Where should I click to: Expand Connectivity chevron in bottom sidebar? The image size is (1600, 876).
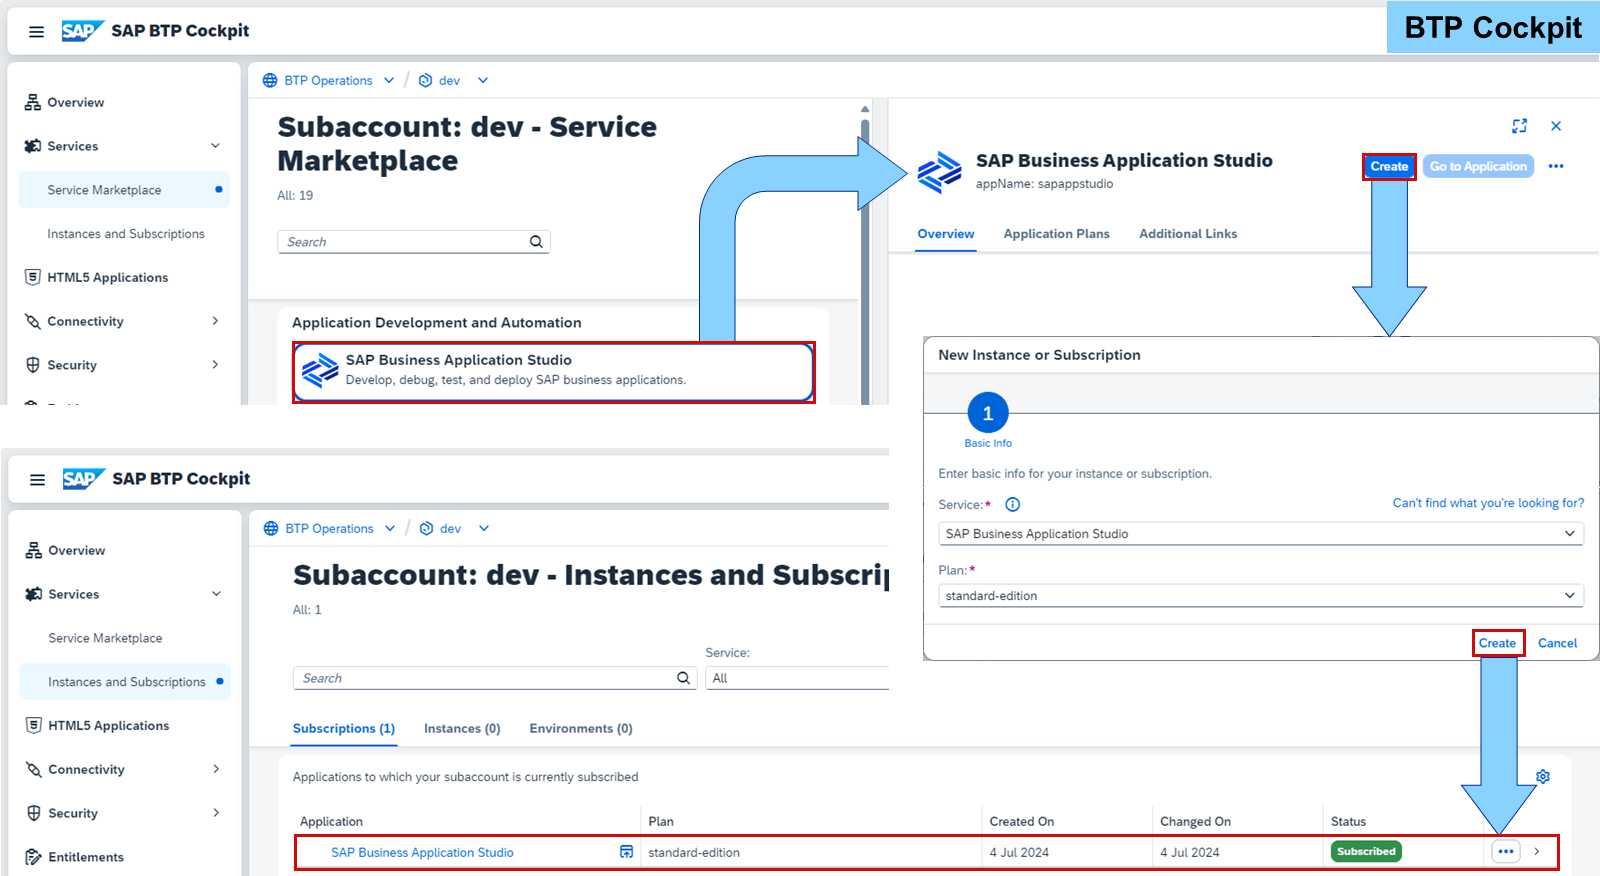point(216,769)
